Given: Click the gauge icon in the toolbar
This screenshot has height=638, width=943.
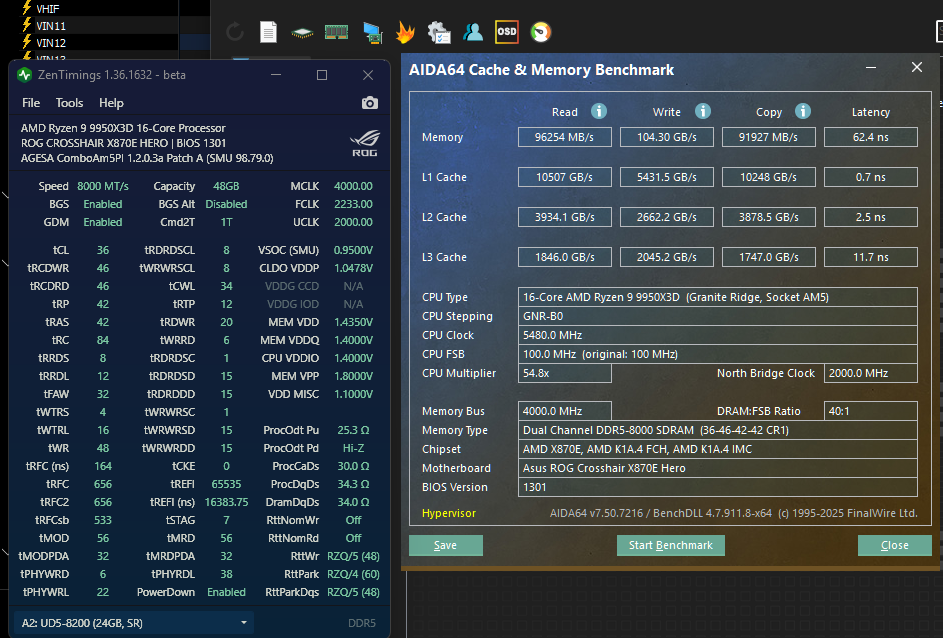Looking at the screenshot, I should pyautogui.click(x=540, y=32).
